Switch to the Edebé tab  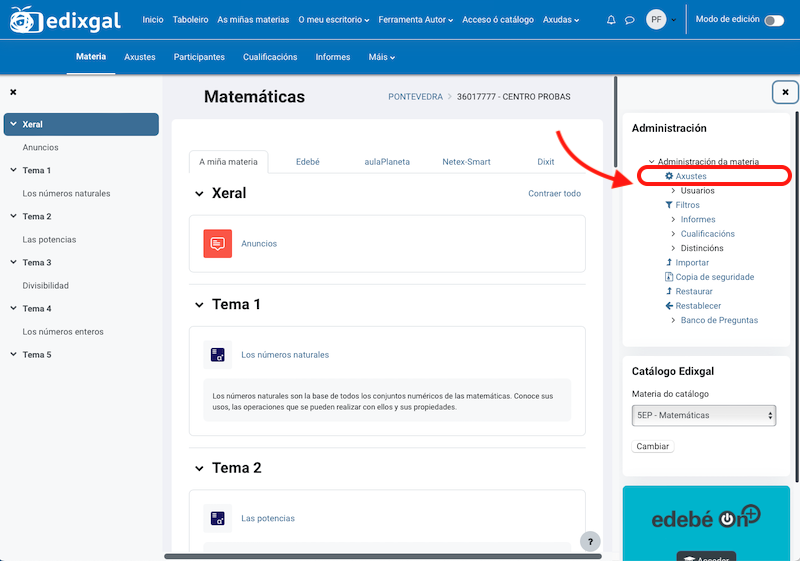click(x=307, y=161)
